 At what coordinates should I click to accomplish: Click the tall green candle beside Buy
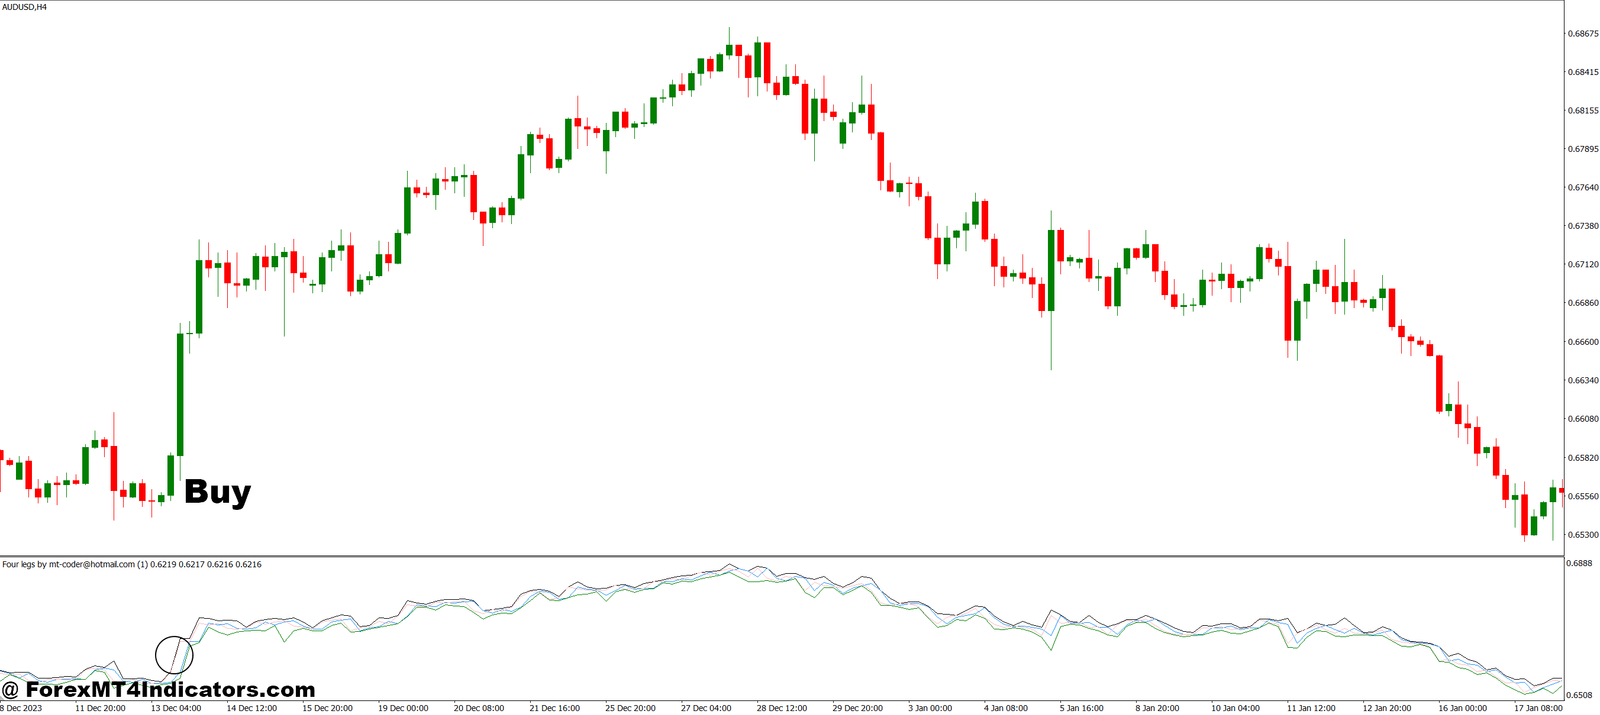click(180, 395)
